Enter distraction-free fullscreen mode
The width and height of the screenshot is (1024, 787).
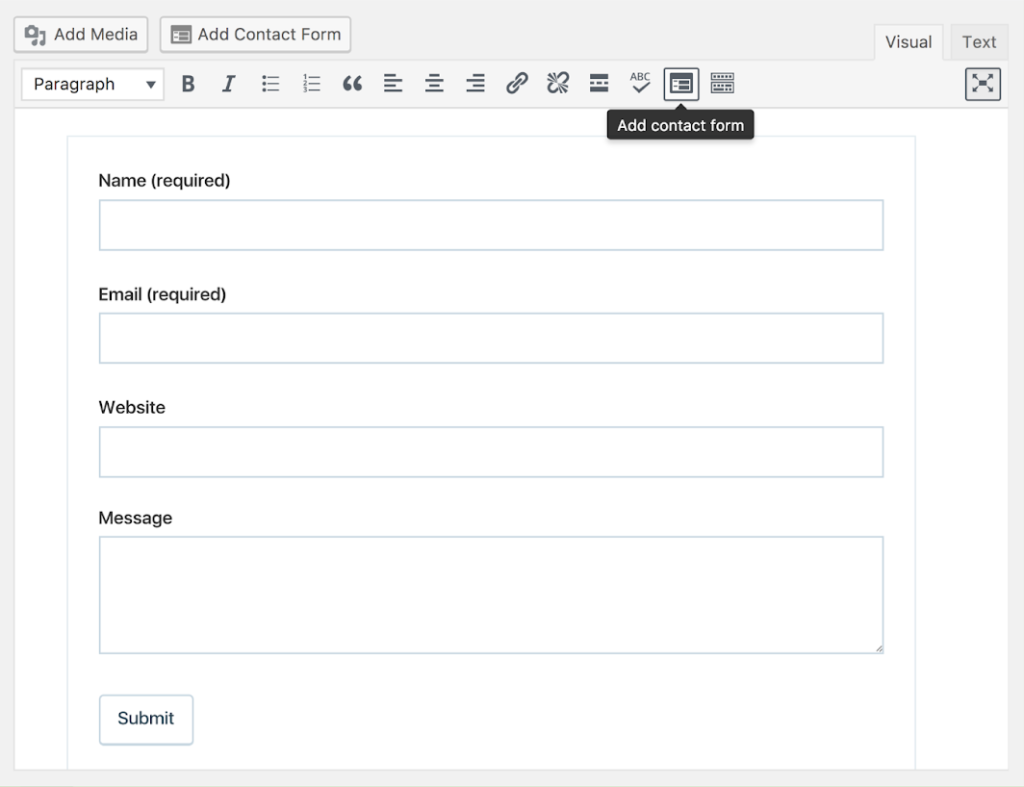(x=982, y=84)
